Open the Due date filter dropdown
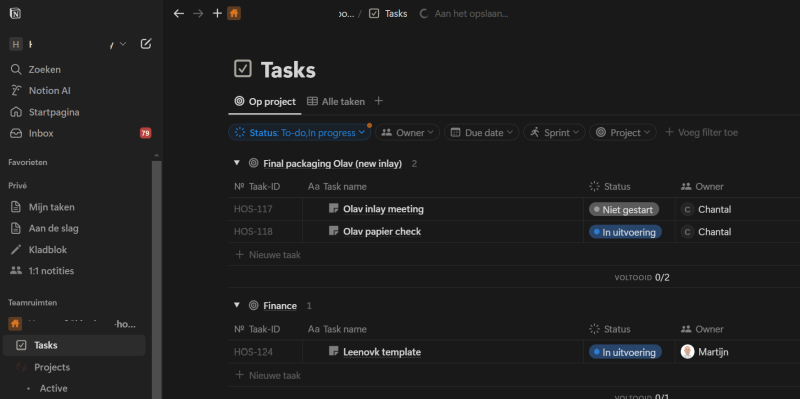Screen dimensions: 800x399 coord(482,133)
